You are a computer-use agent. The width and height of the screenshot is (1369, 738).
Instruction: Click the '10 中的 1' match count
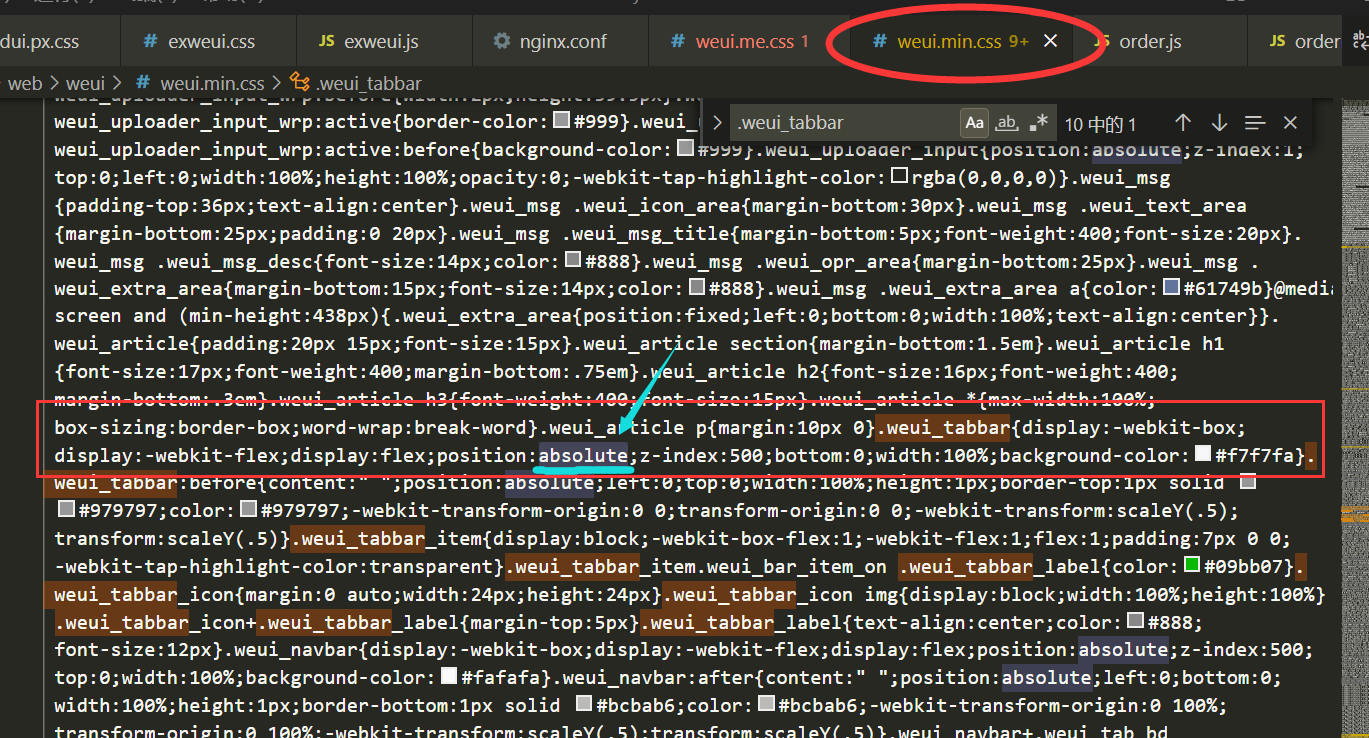point(1100,124)
